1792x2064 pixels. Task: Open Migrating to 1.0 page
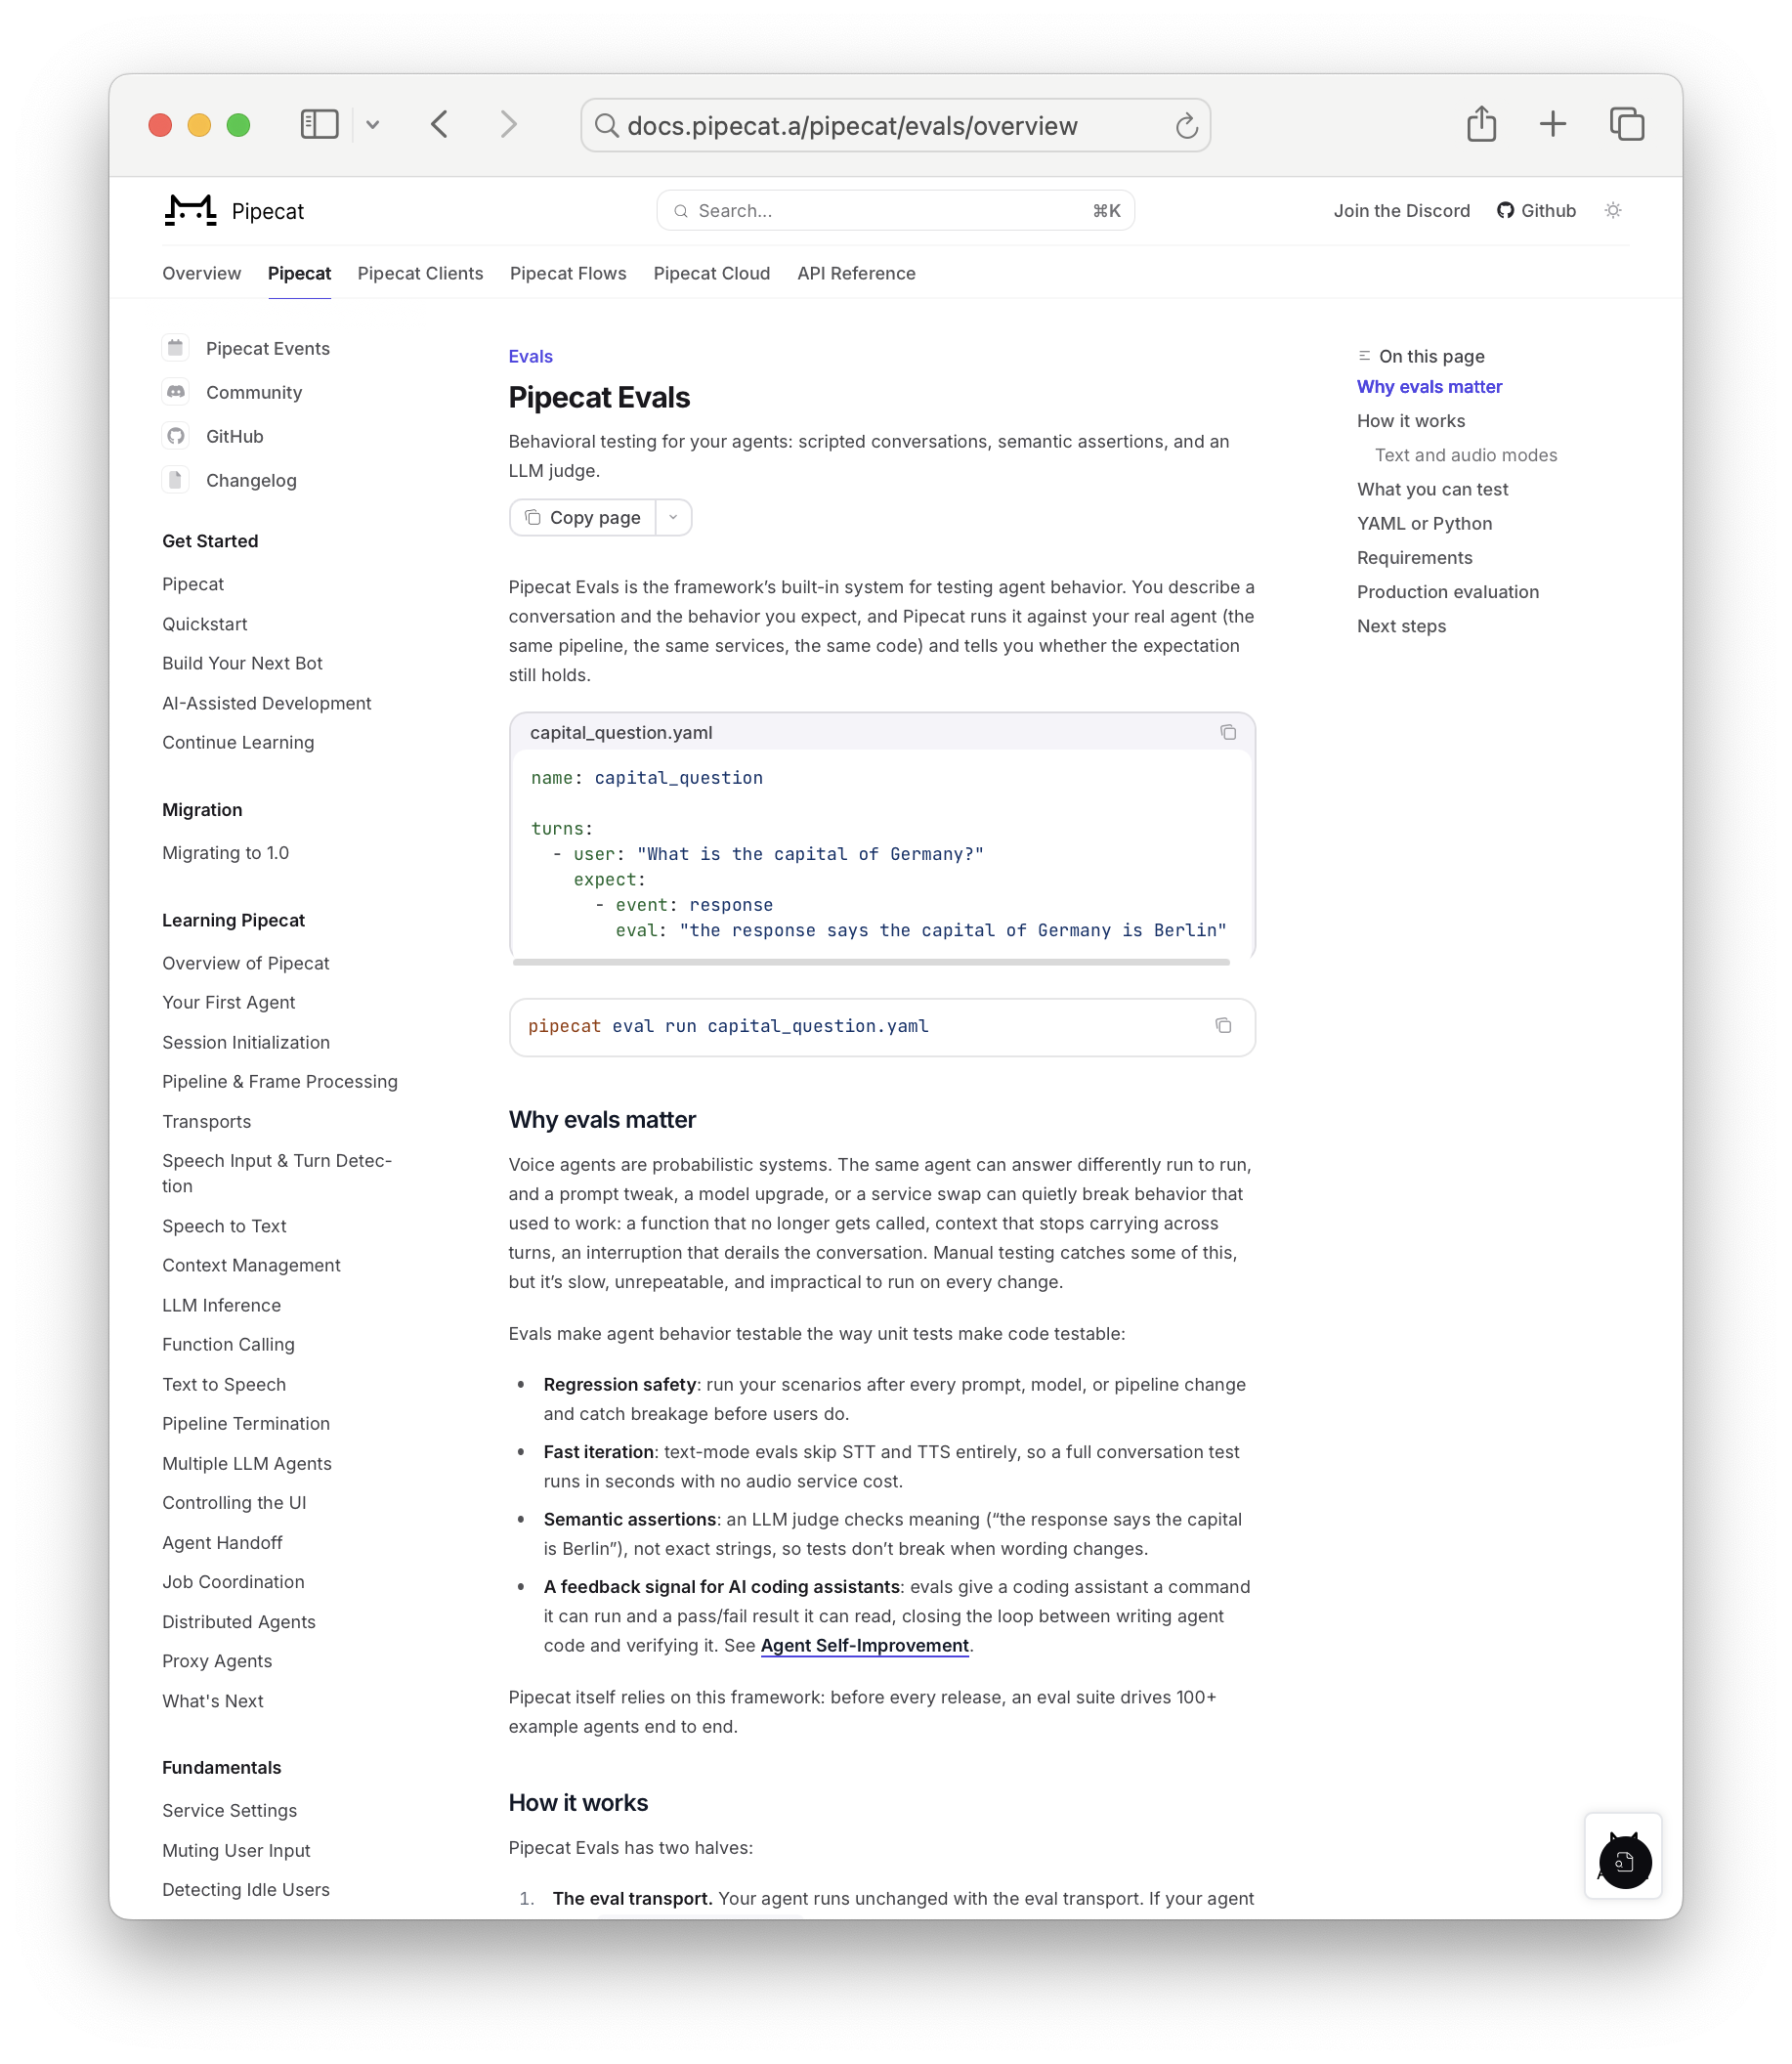[x=225, y=852]
